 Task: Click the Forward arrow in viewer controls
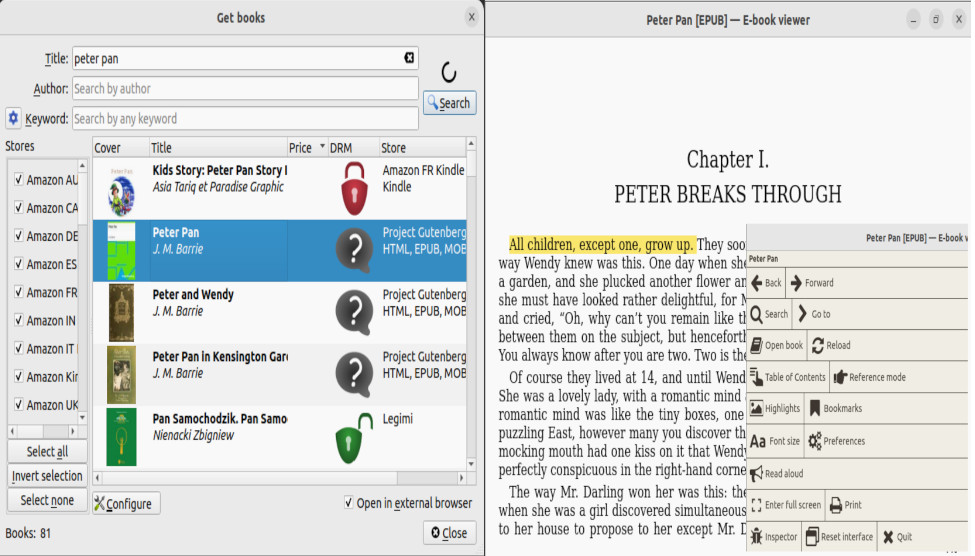[x=812, y=283]
